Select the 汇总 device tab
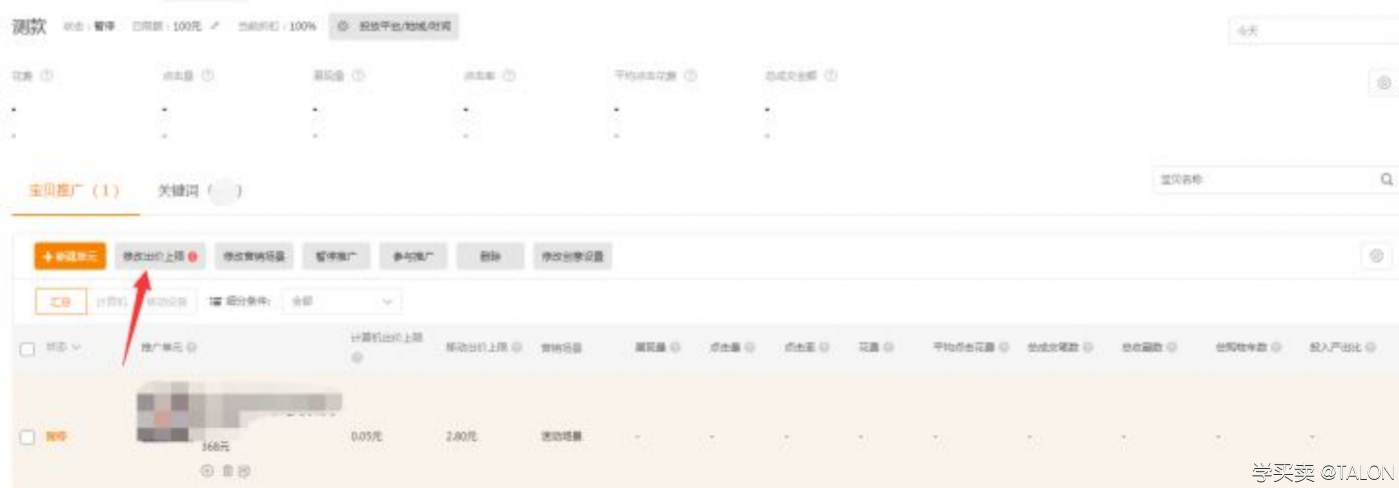The image size is (1399, 488). point(60,301)
